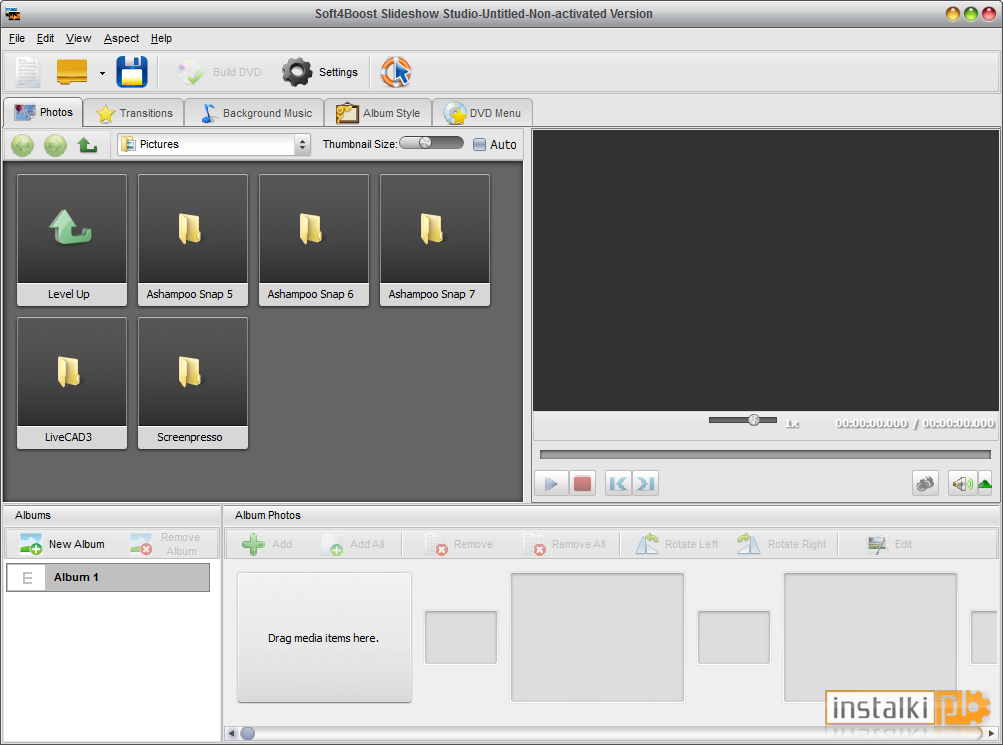1003x745 pixels.
Task: Click the lifebuoy help icon in toolbar
Action: [x=396, y=72]
